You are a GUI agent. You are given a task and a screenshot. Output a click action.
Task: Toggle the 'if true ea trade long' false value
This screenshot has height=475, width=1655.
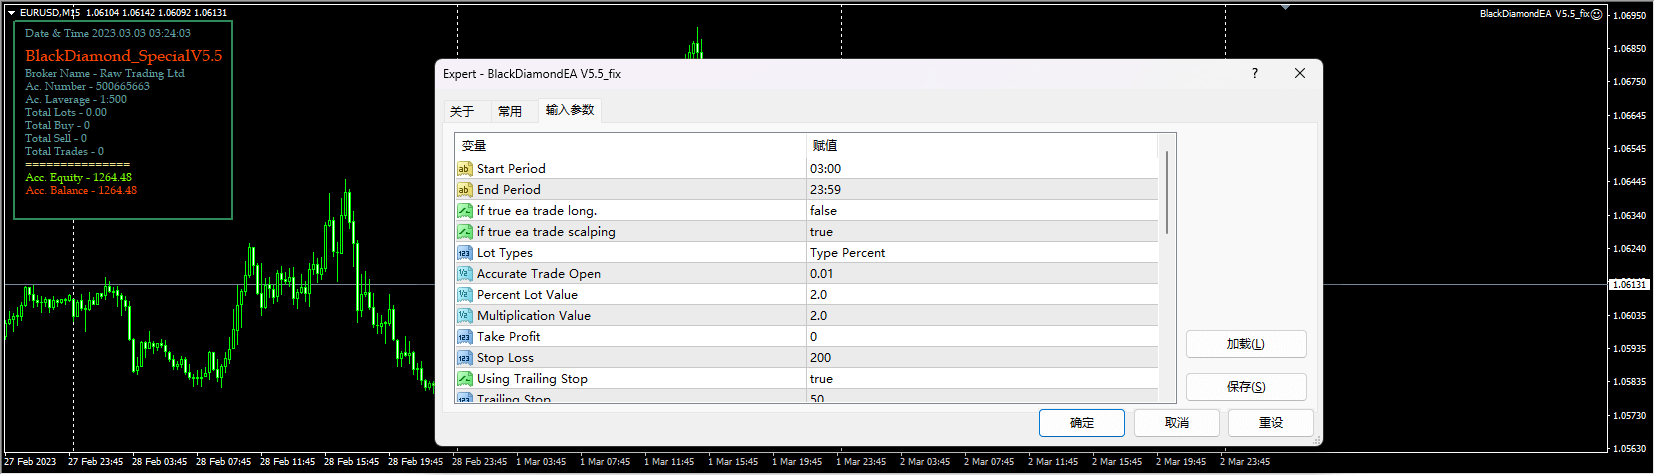pos(980,211)
